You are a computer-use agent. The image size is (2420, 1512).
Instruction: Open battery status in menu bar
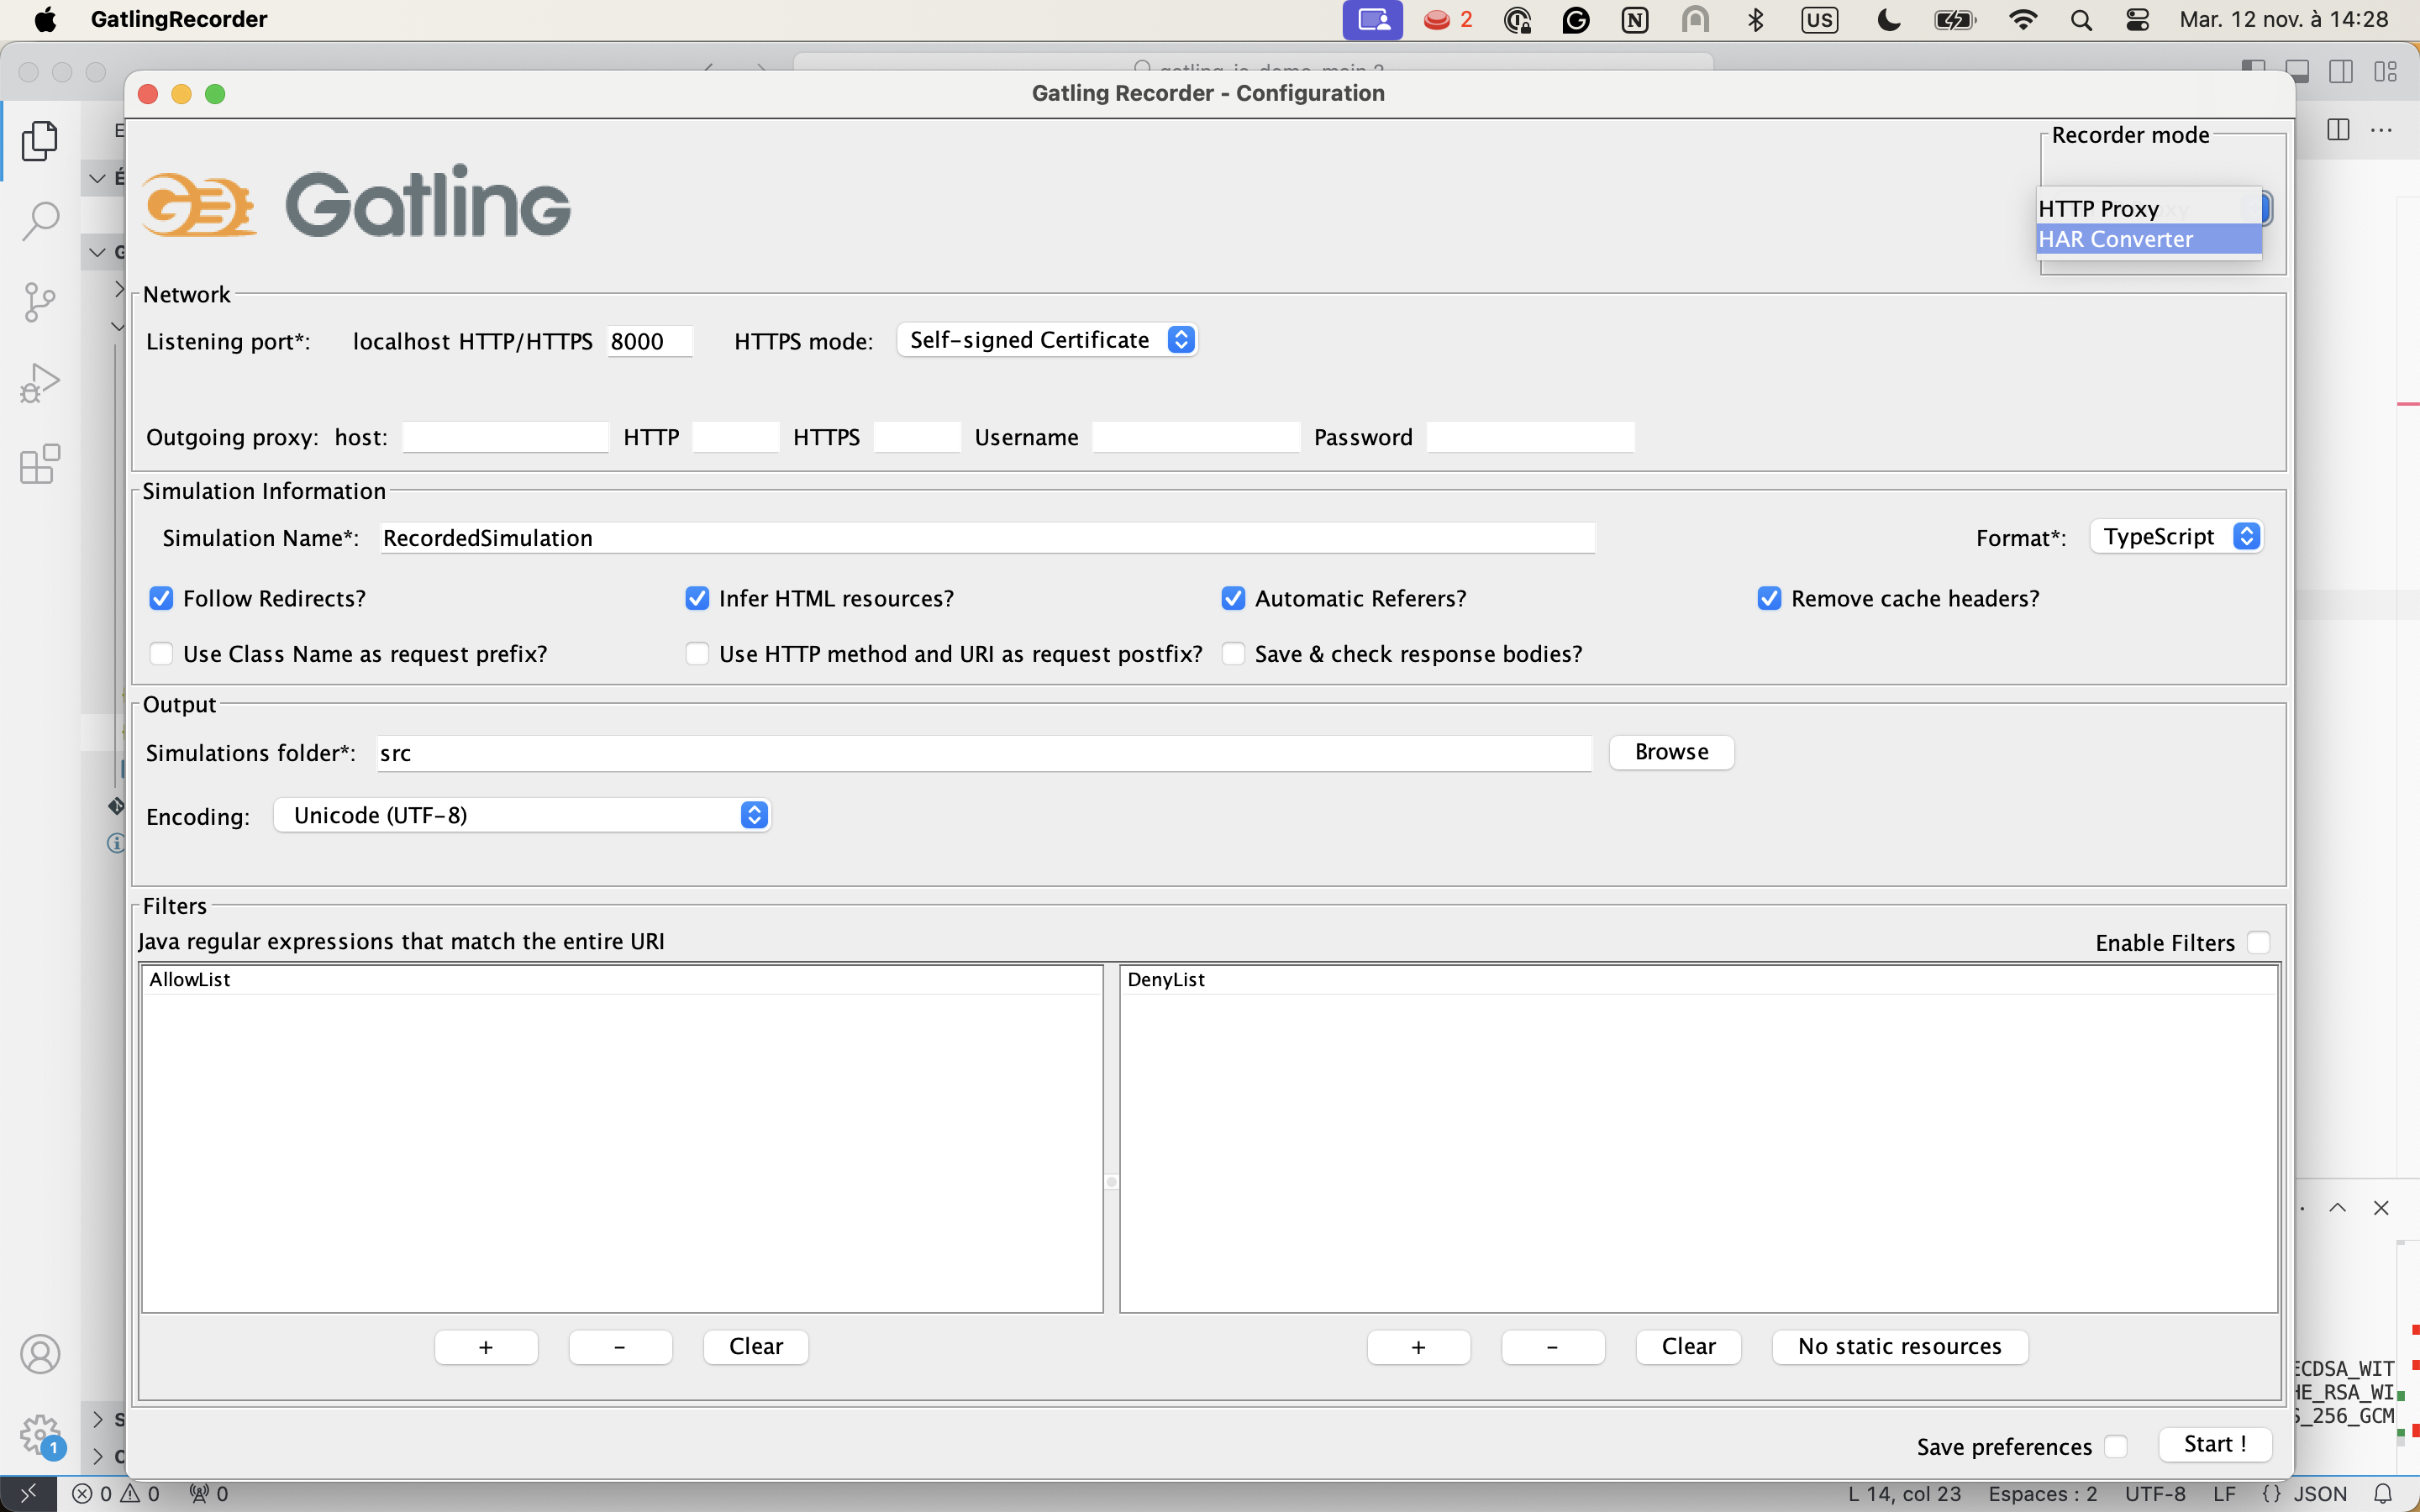pos(1954,20)
